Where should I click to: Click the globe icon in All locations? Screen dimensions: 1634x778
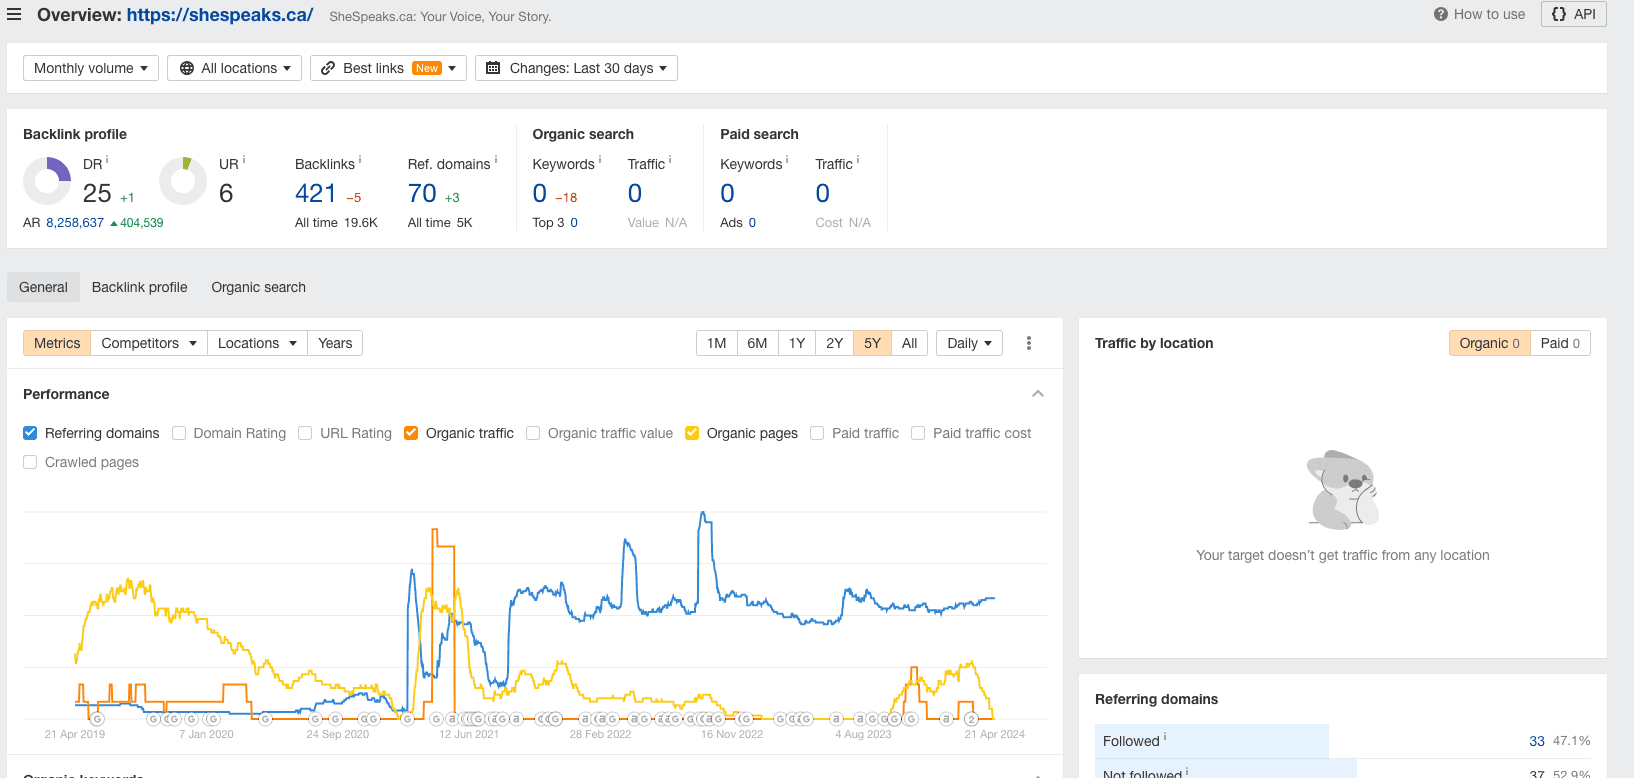[x=187, y=68]
